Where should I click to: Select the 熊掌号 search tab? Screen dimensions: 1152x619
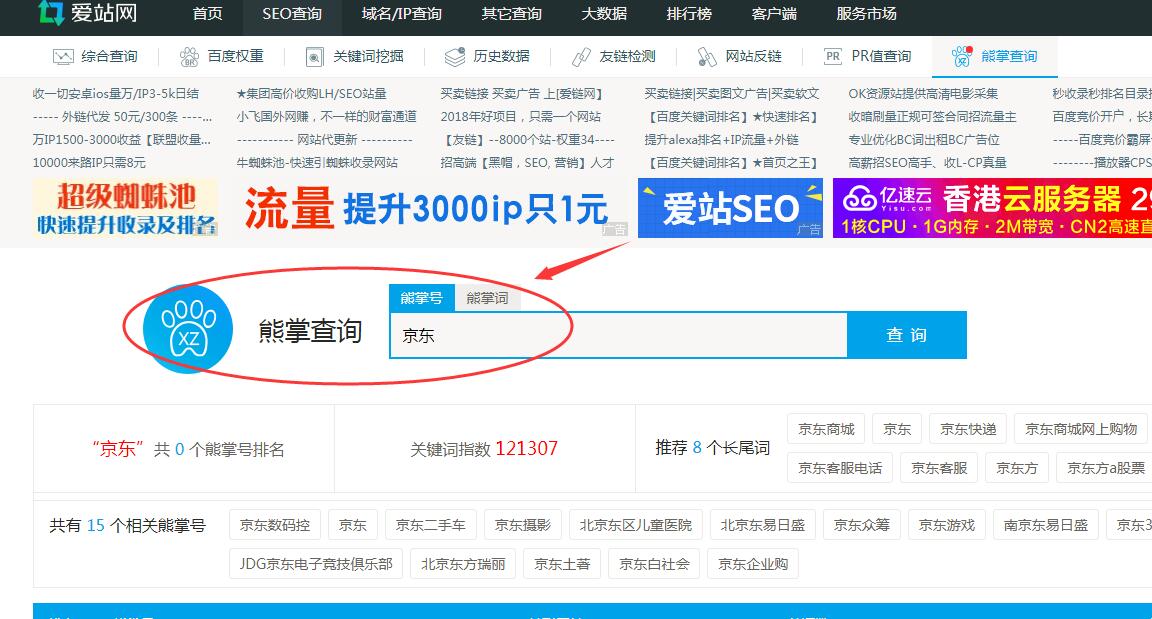click(x=422, y=298)
